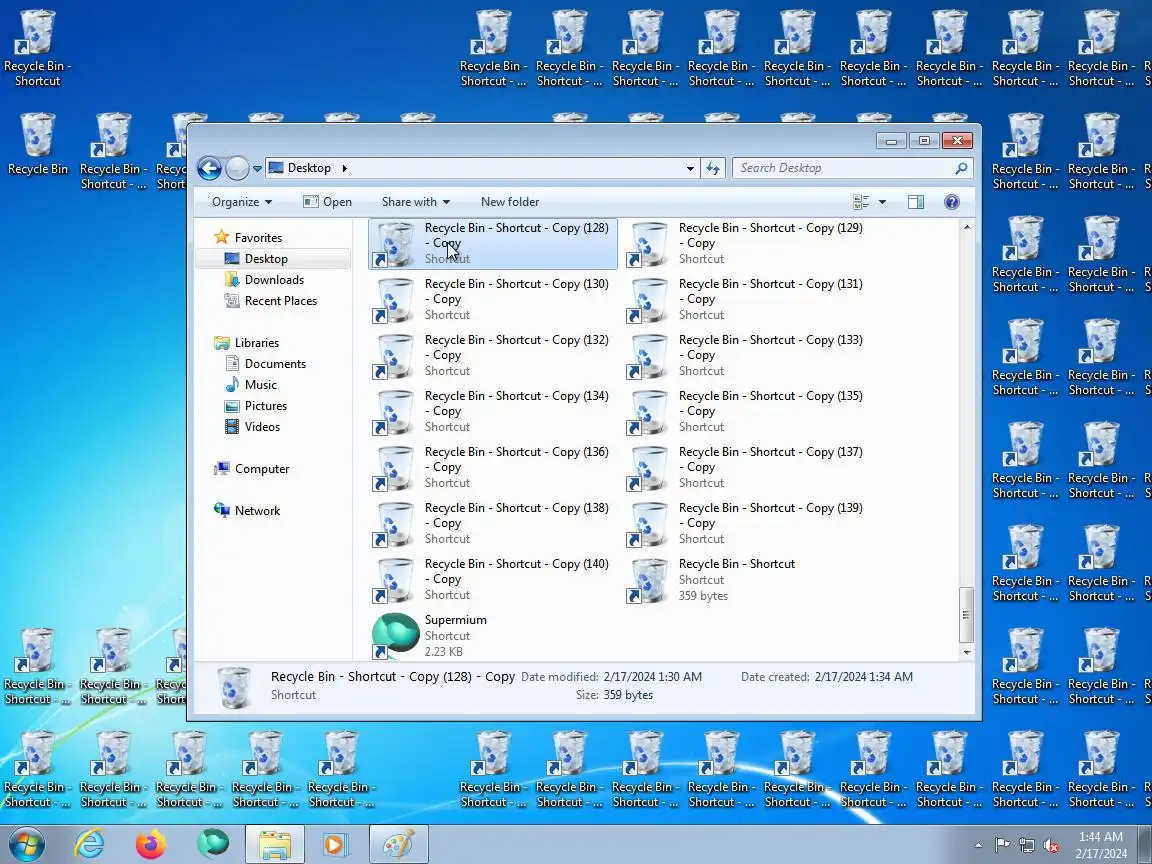Screen dimensions: 1152x864
Task: Click the Date created value in details pane
Action: click(x=864, y=677)
